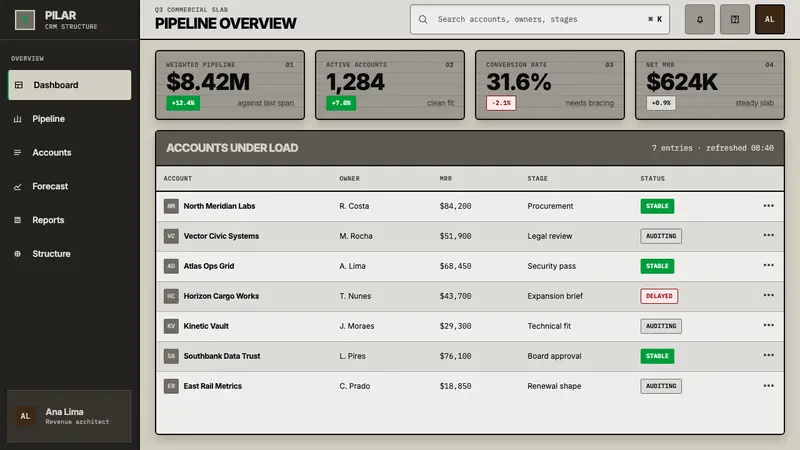This screenshot has width=800, height=450.
Task: Click the HC avatar for Horizon Cargo Works
Action: coord(171,296)
